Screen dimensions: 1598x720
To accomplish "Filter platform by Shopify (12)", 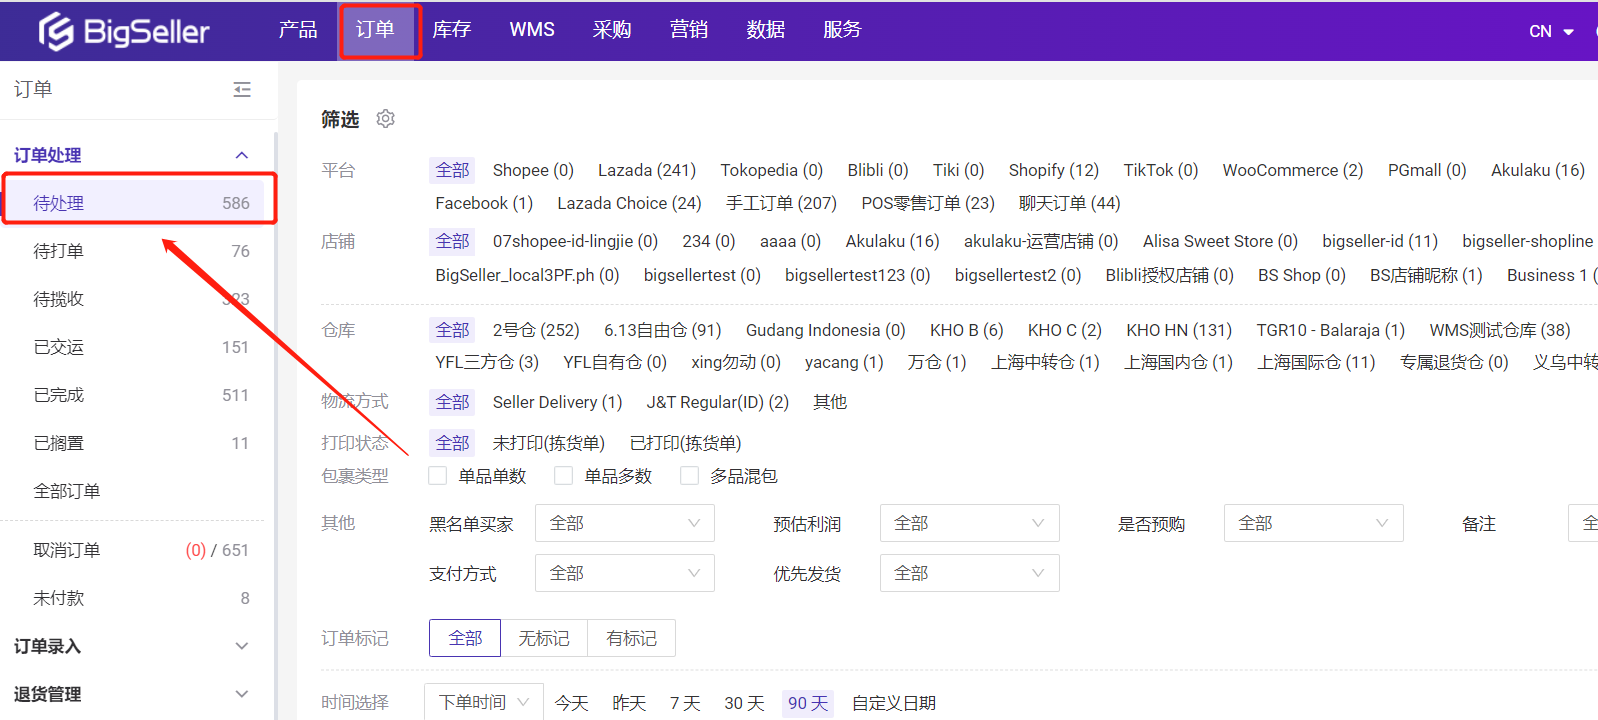I will 1054,170.
